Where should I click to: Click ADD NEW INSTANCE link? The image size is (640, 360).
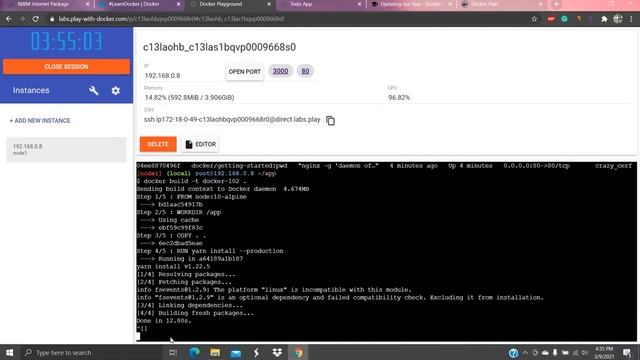tap(40, 121)
